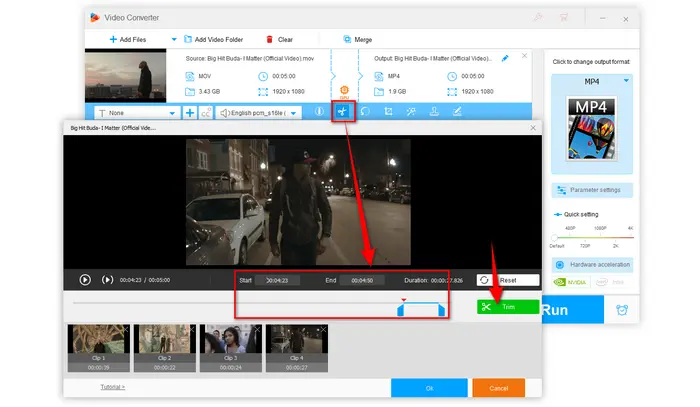
Task: Click the Start time input field
Action: tap(277, 280)
